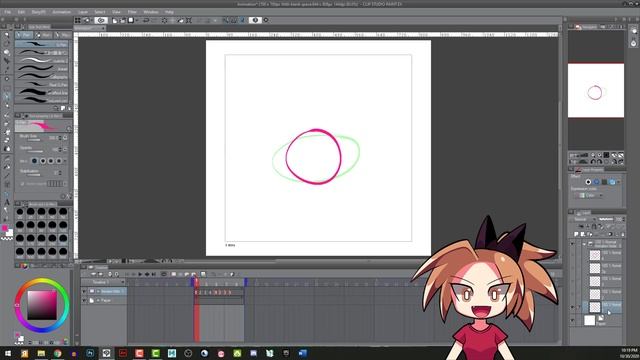640x360 pixels.
Task: Go to the next frame in timeline
Action: 147,274
